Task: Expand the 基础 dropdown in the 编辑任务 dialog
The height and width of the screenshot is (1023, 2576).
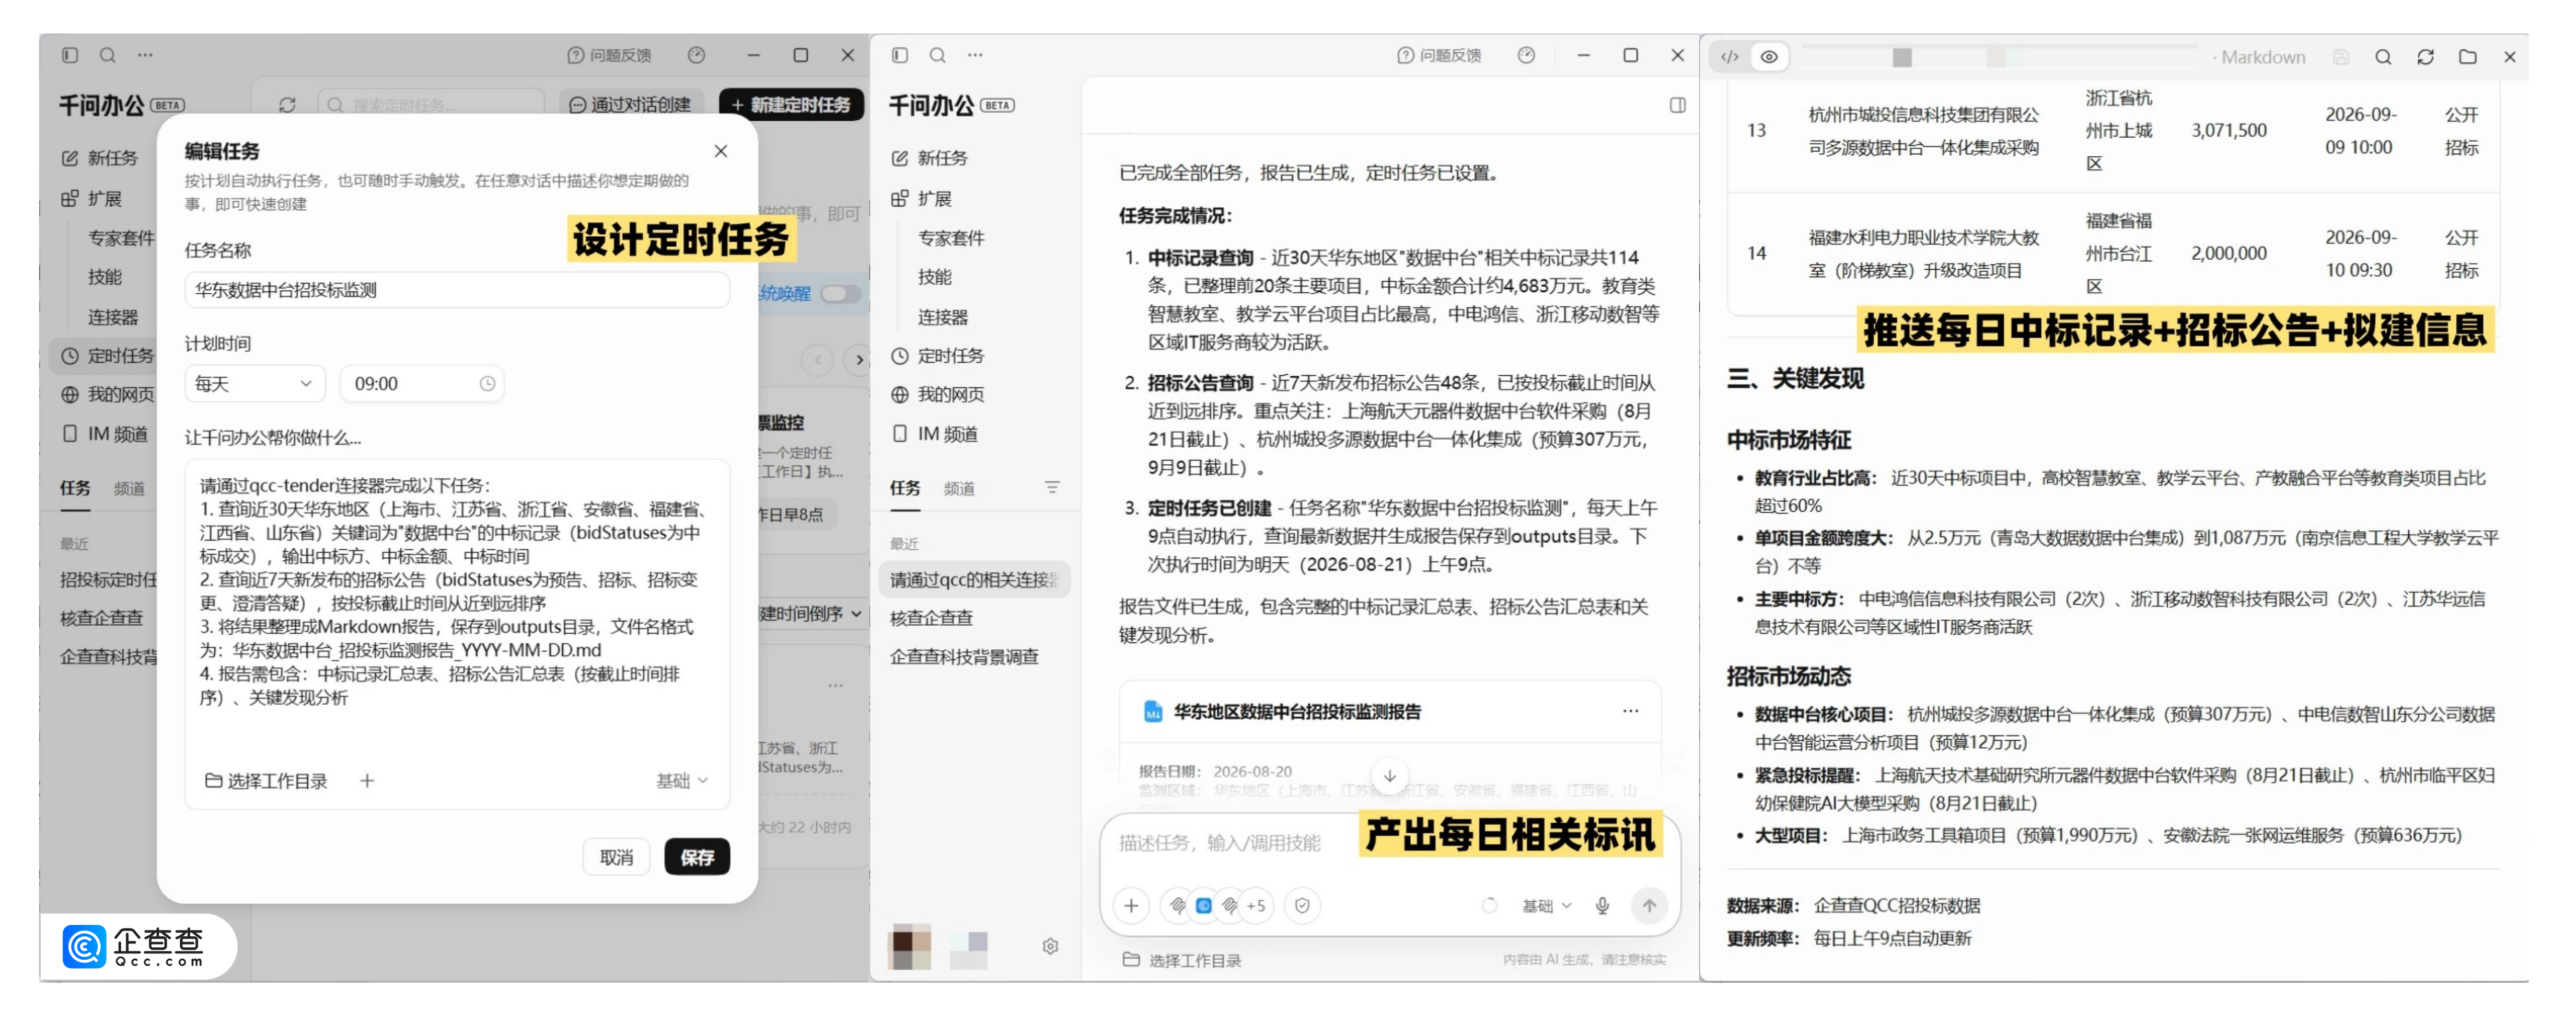Action: point(682,781)
